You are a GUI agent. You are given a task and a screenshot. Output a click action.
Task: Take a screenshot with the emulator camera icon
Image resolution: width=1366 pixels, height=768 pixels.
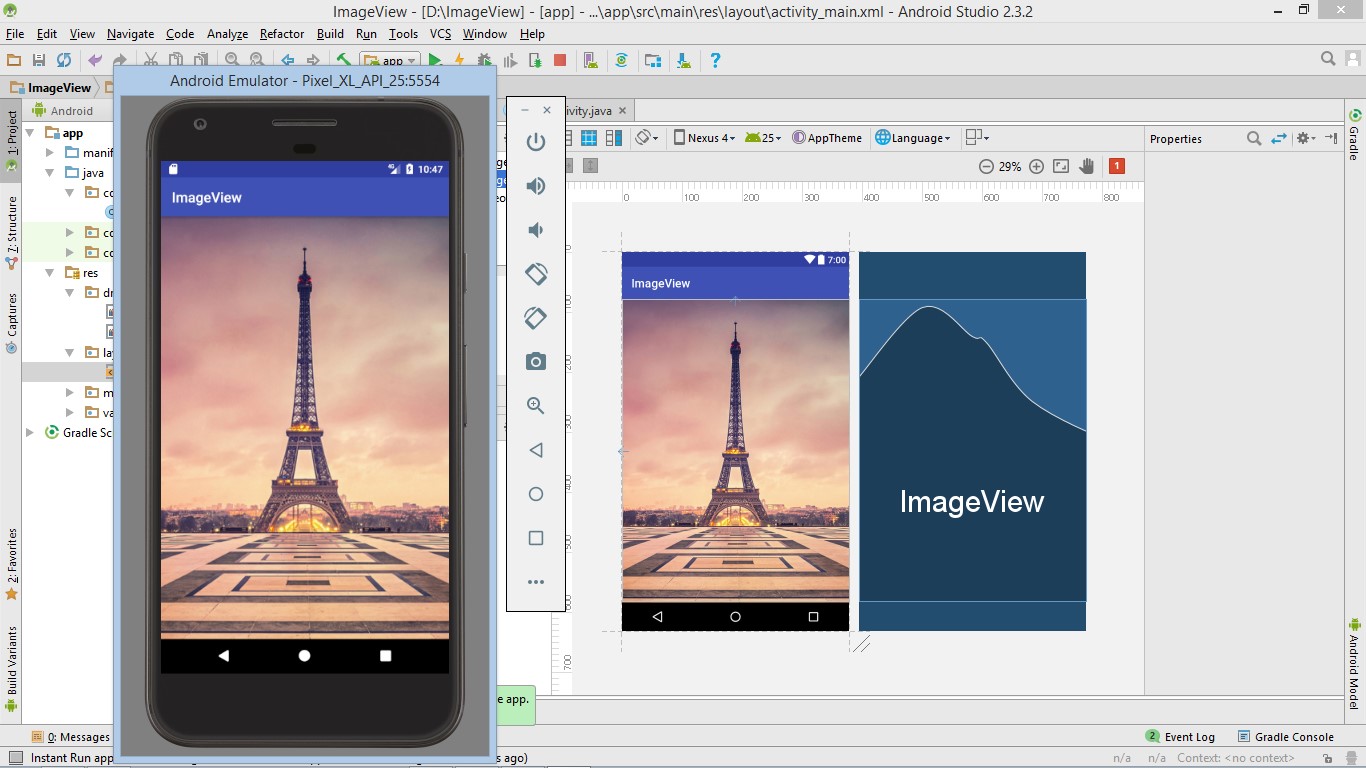(536, 361)
